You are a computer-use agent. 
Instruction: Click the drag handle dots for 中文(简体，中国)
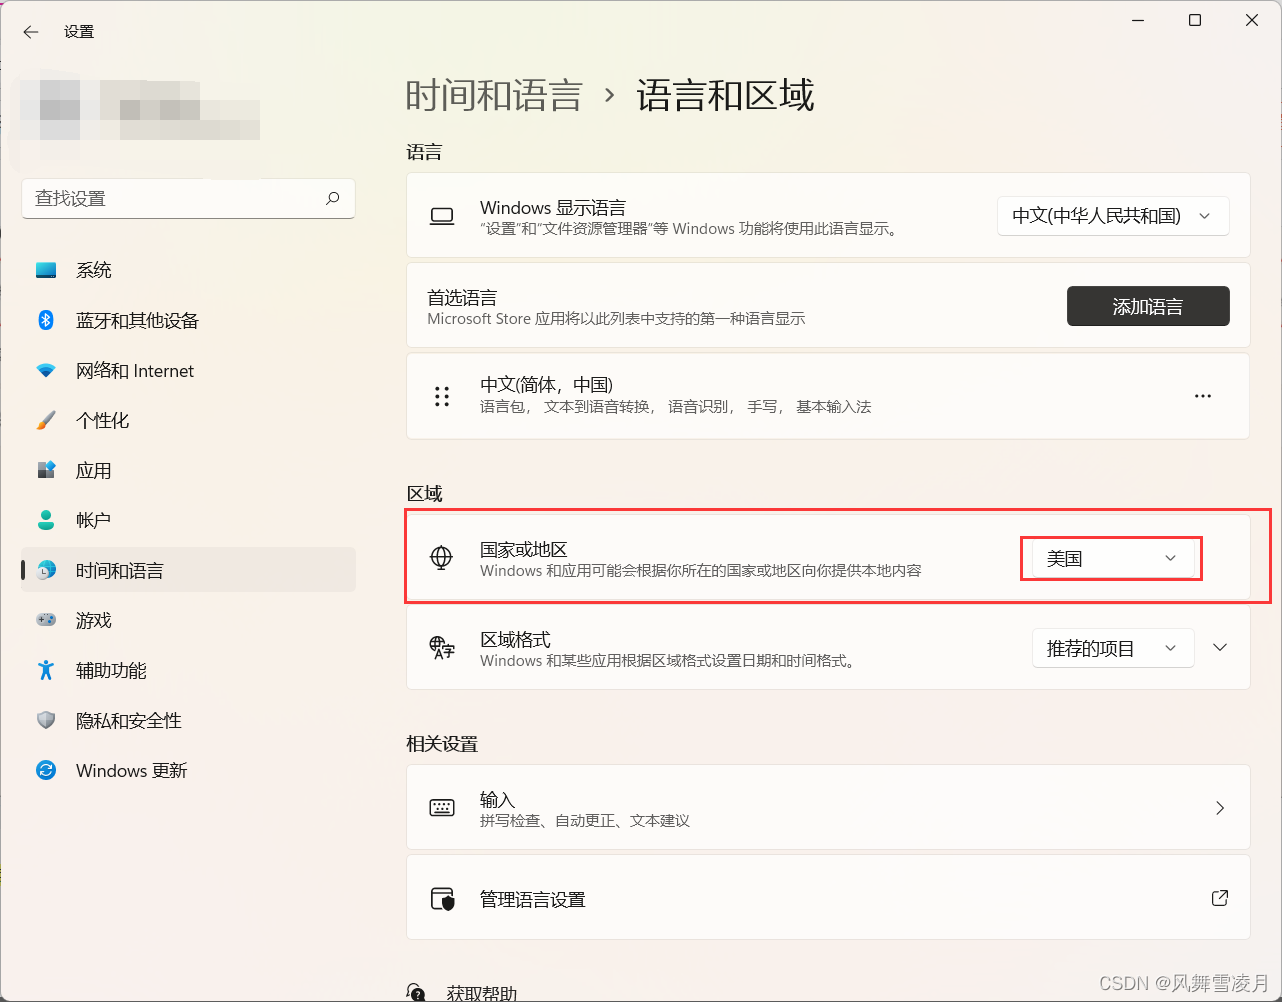[x=442, y=396]
